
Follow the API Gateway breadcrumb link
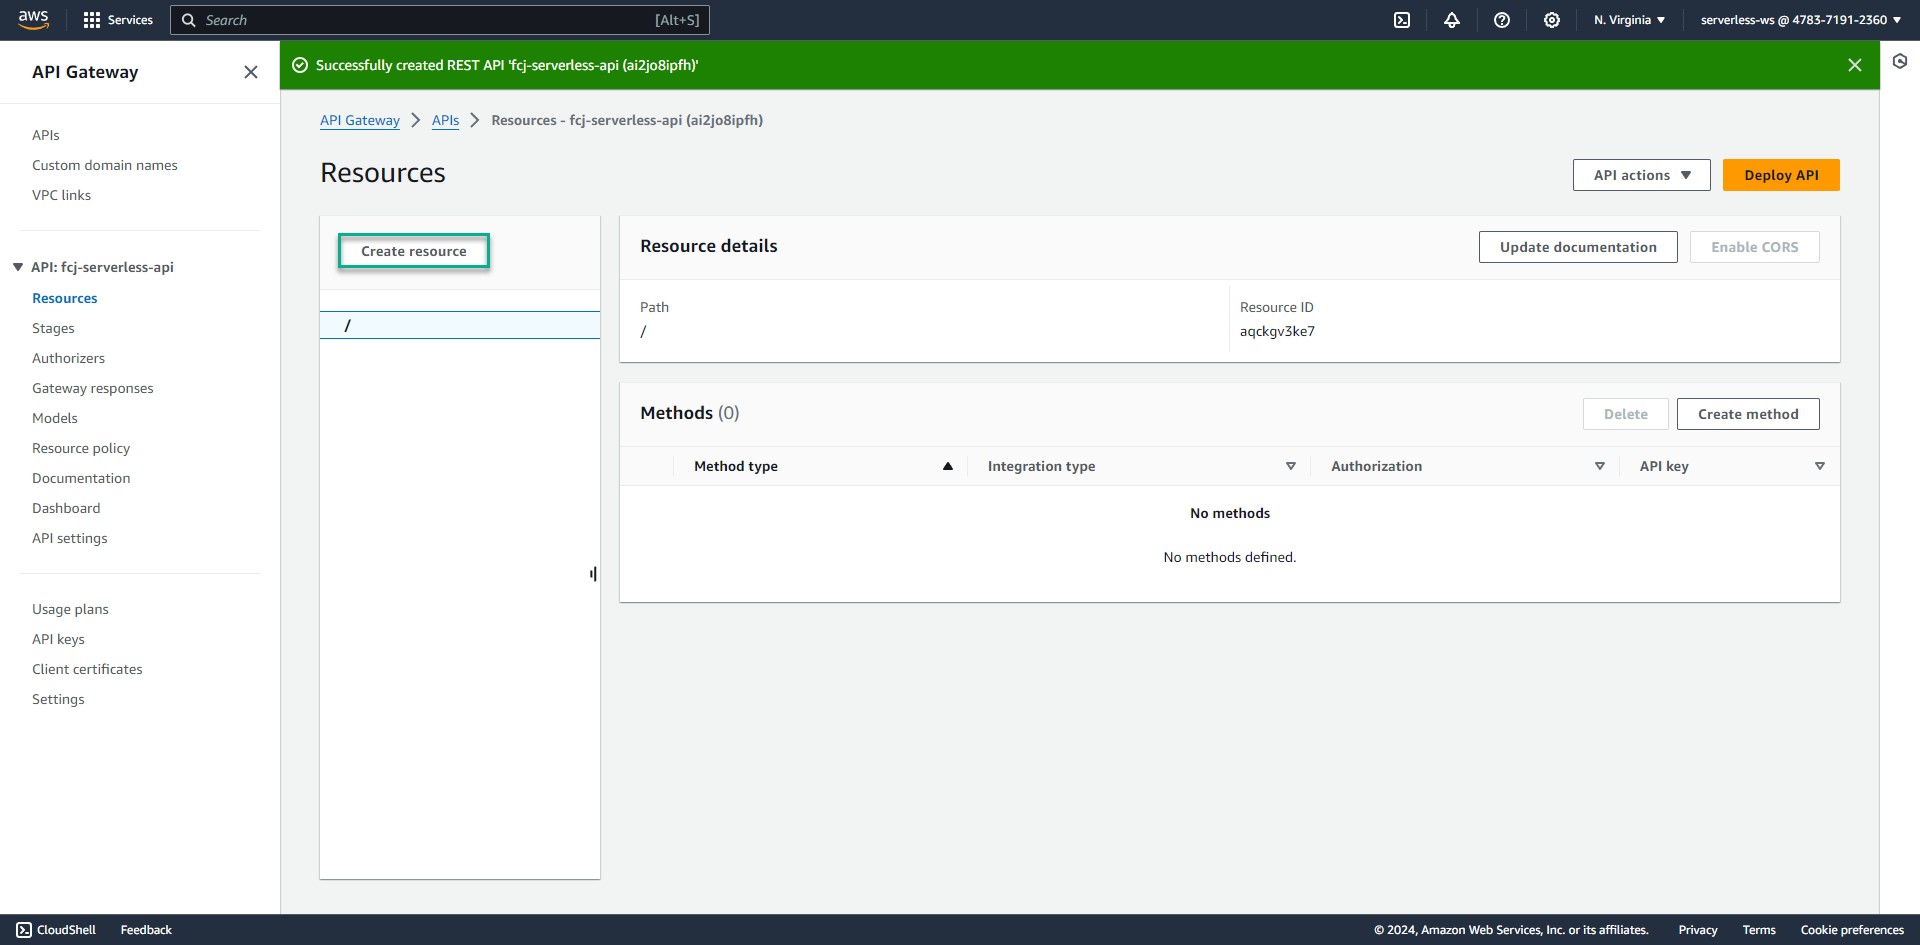(x=360, y=120)
